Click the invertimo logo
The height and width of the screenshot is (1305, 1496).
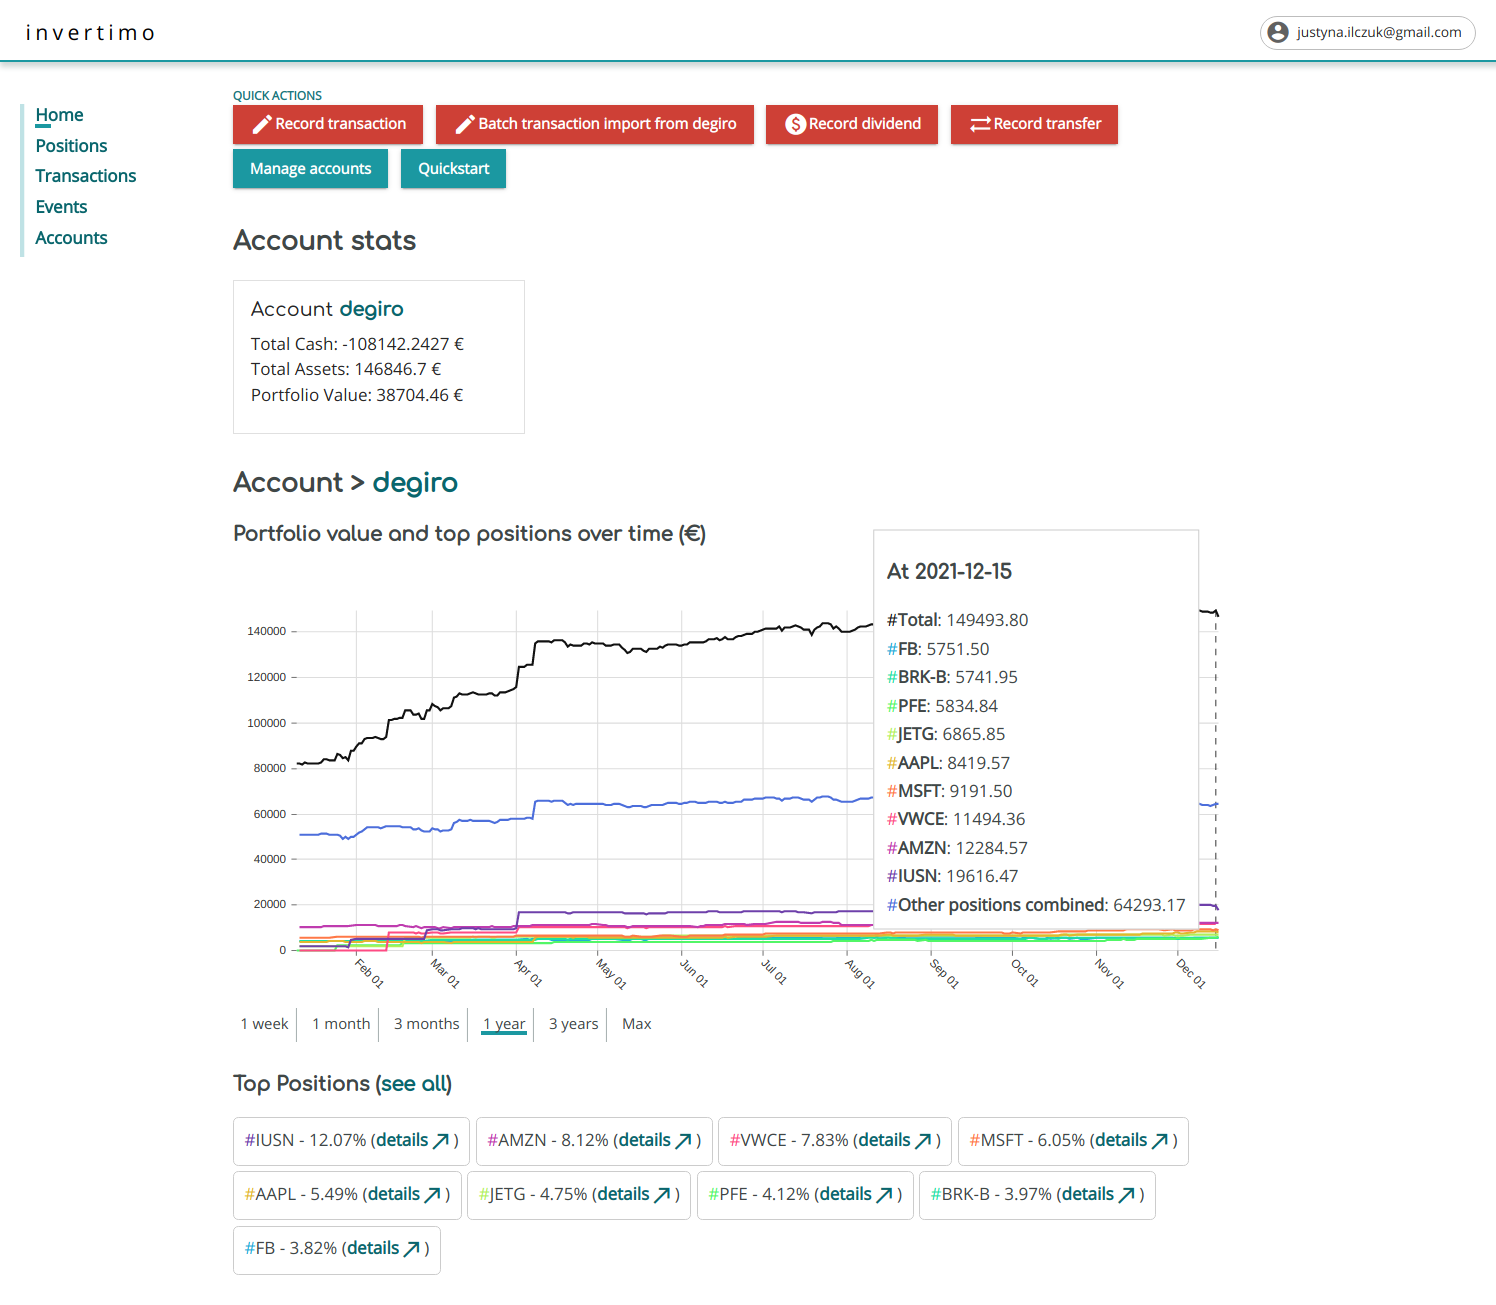(x=90, y=33)
